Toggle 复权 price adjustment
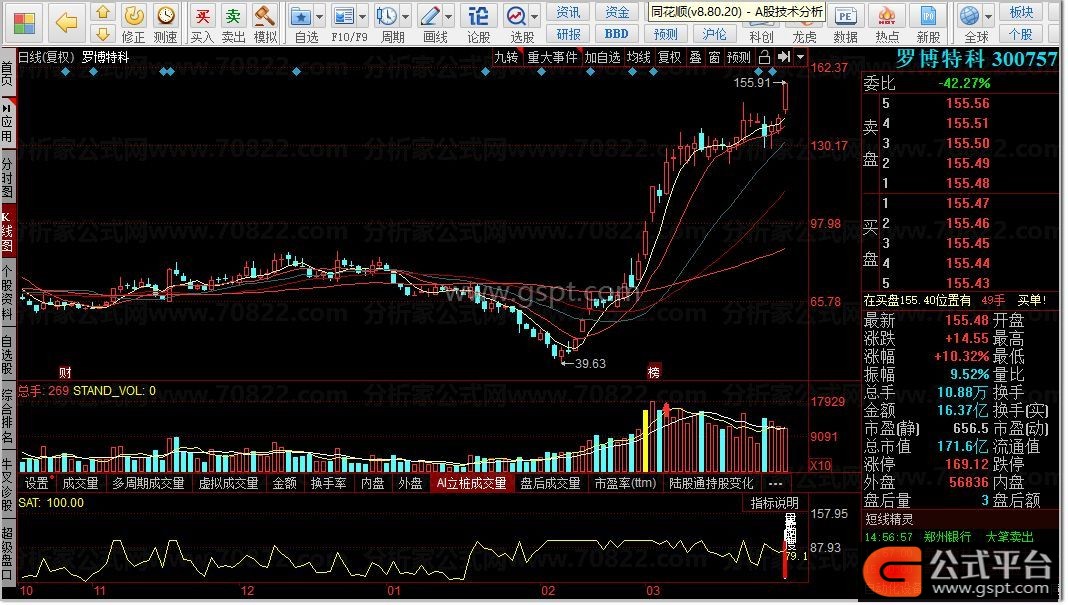Screen dimensions: 1068x605 [x=670, y=57]
